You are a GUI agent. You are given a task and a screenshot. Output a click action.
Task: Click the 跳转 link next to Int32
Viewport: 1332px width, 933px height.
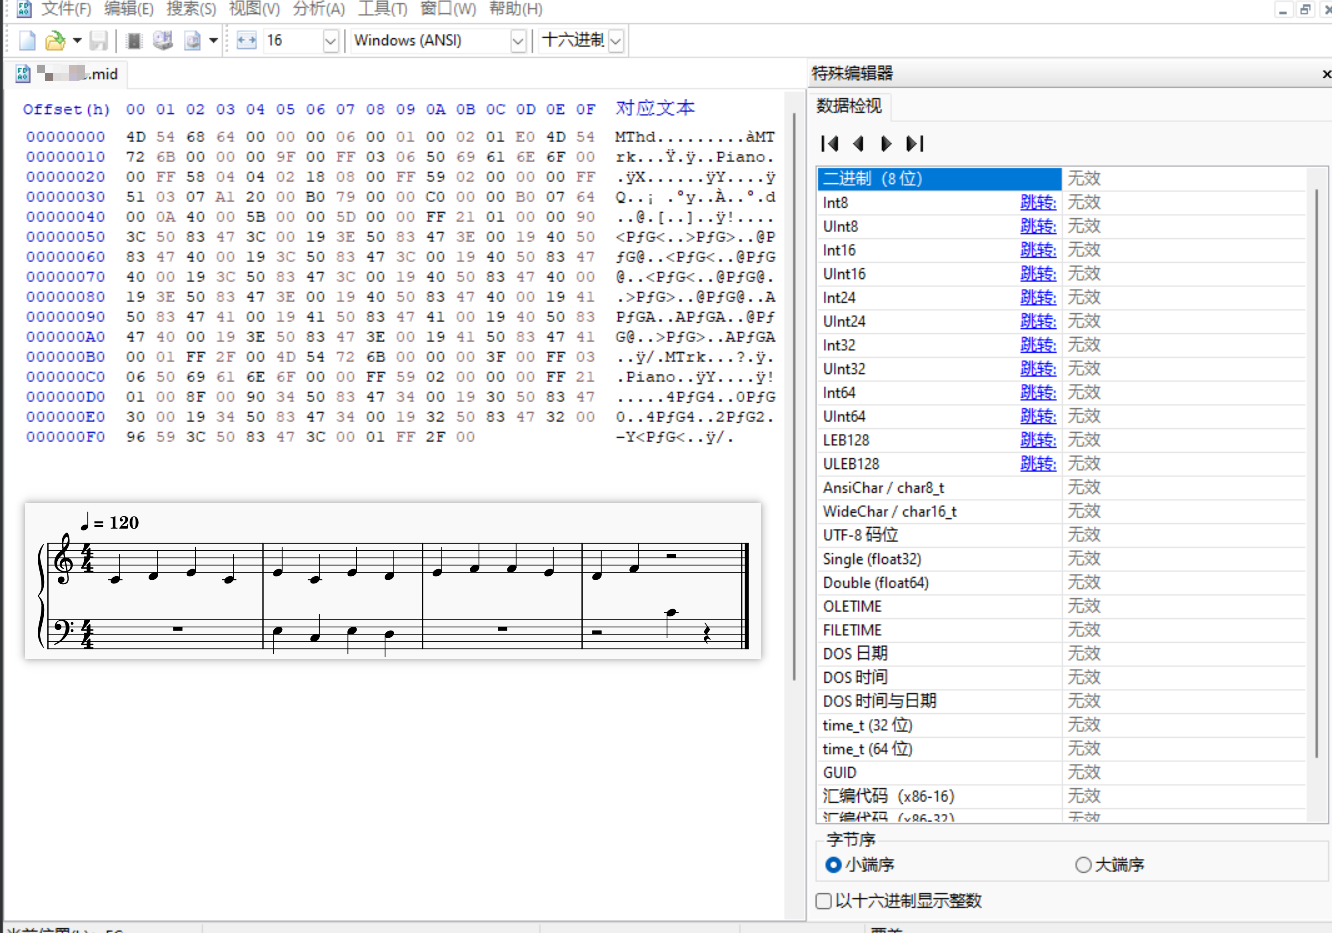[x=1038, y=345]
